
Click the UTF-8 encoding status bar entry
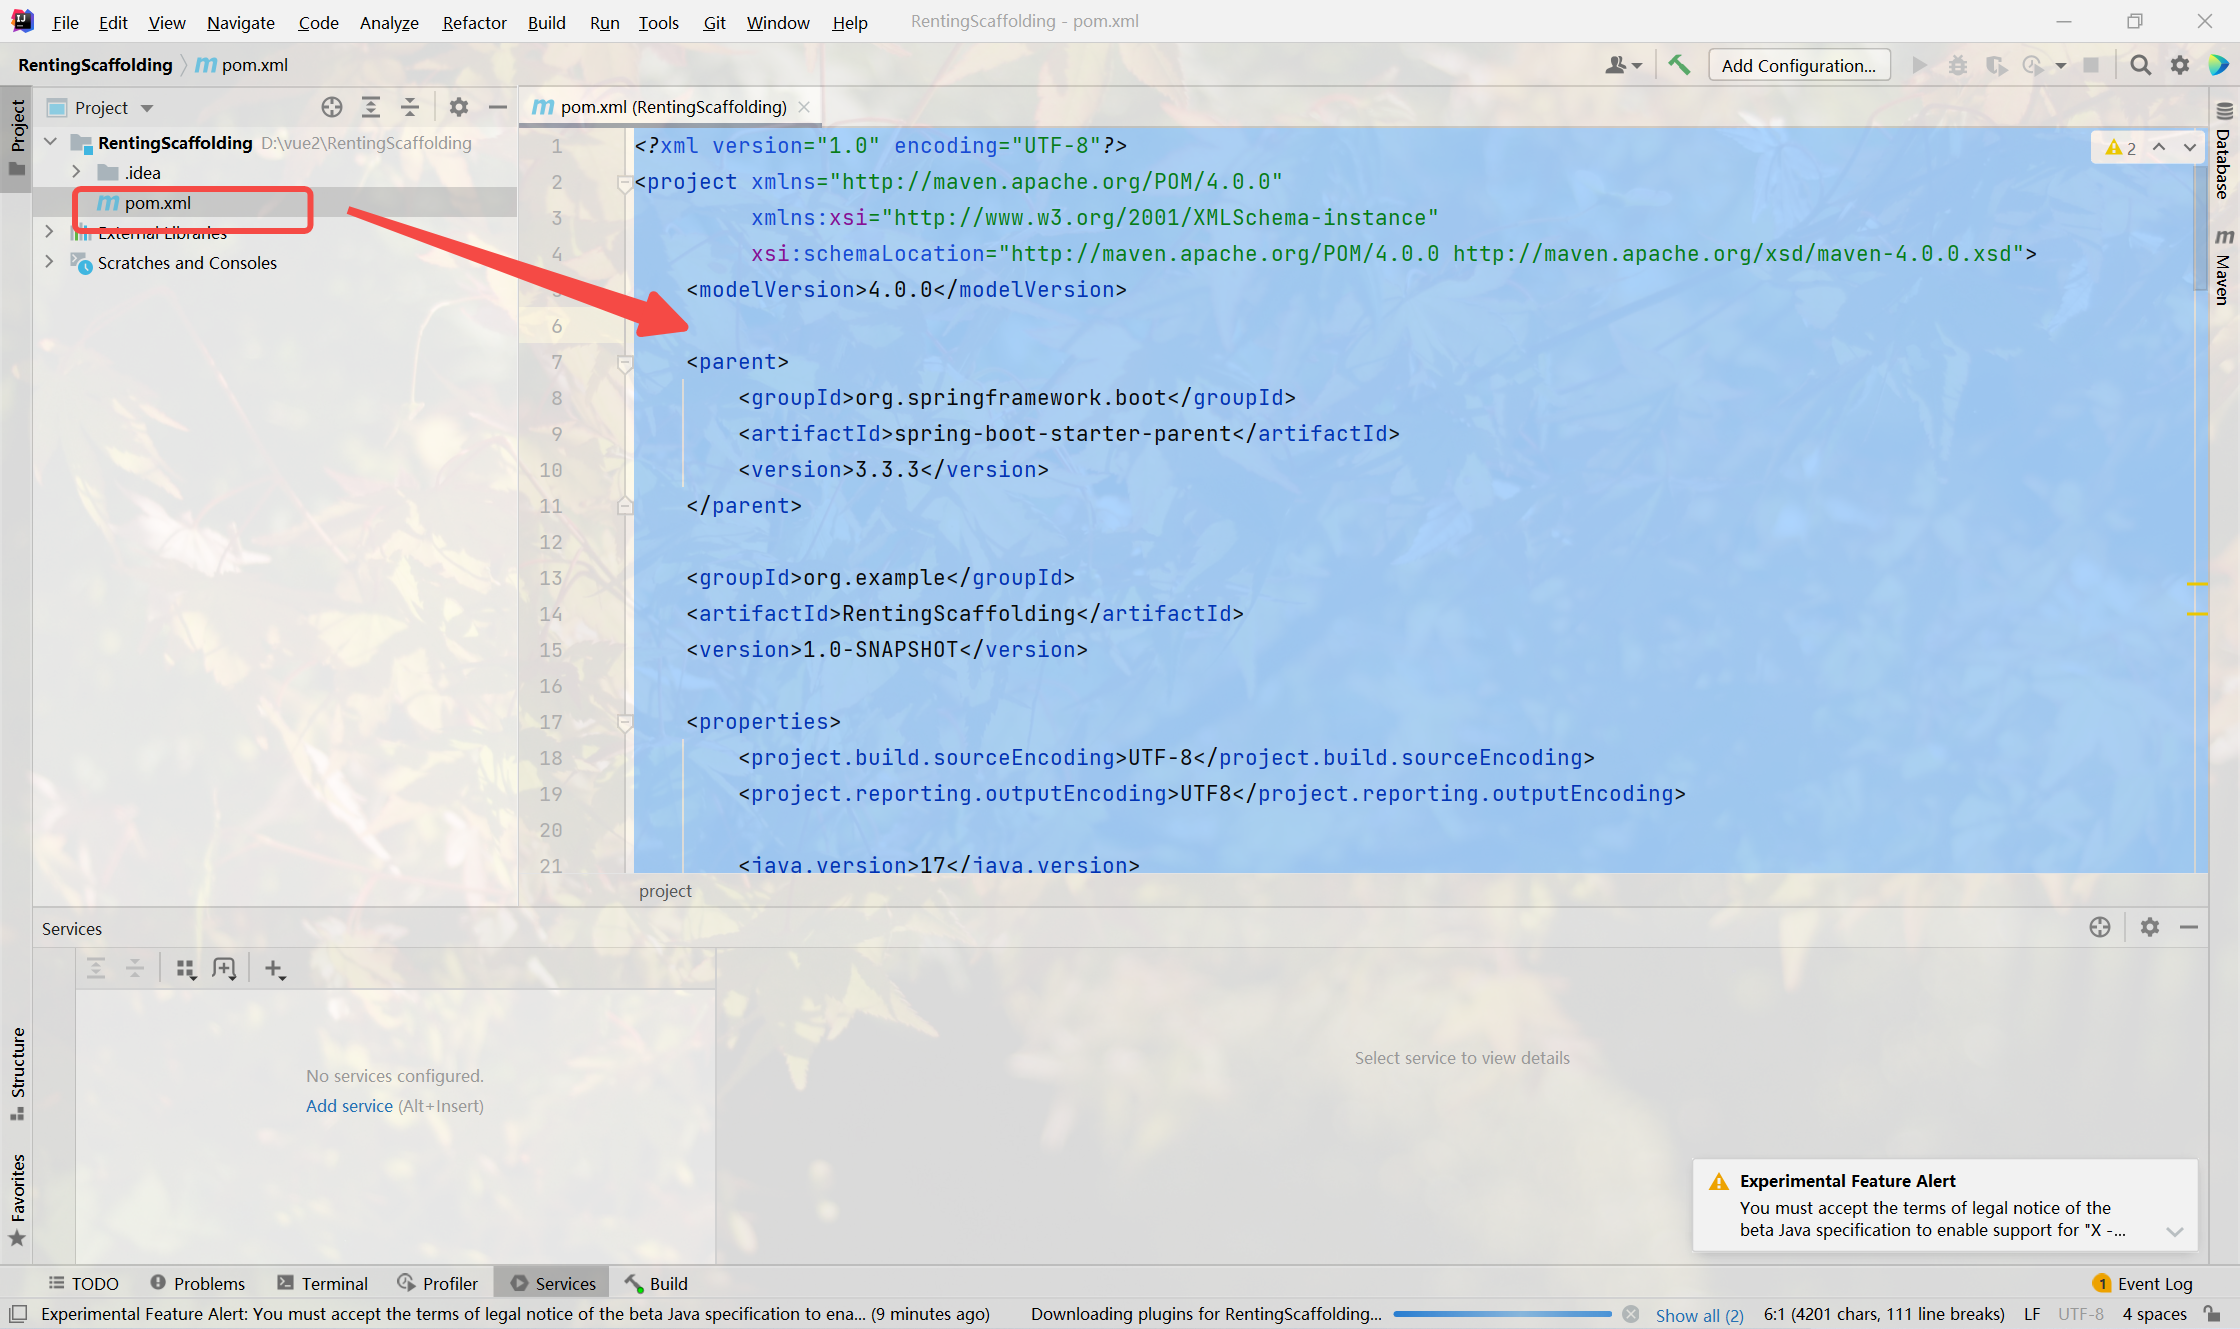tap(2081, 1314)
